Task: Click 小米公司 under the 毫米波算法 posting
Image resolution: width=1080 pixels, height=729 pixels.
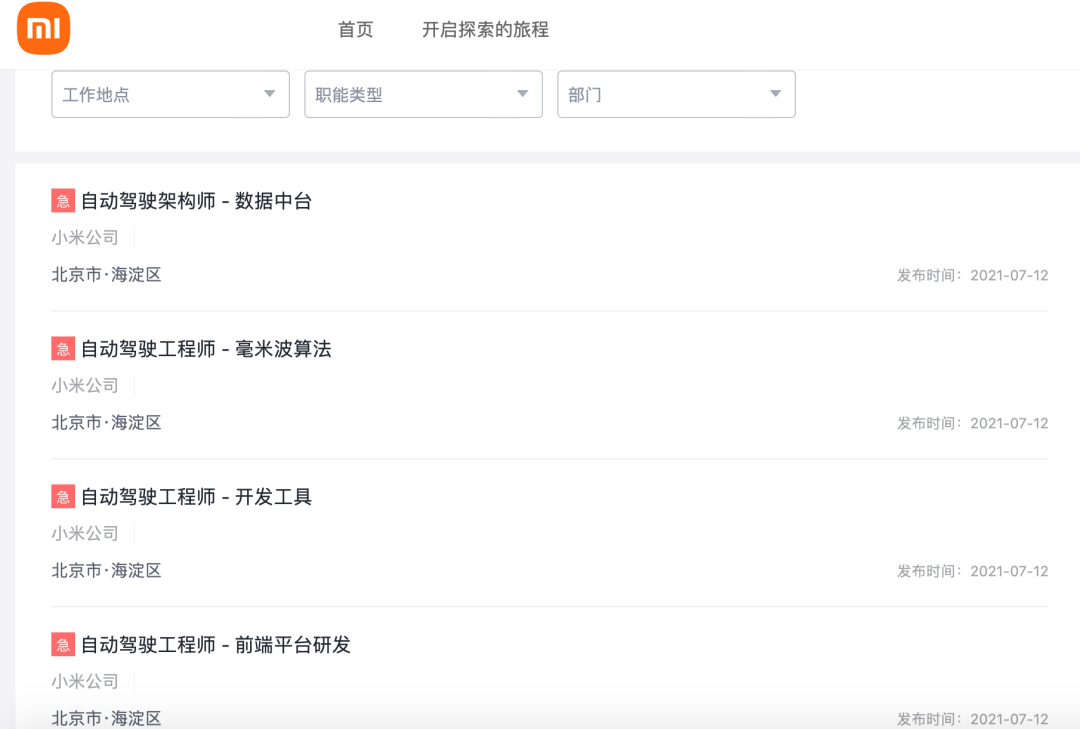Action: (84, 385)
